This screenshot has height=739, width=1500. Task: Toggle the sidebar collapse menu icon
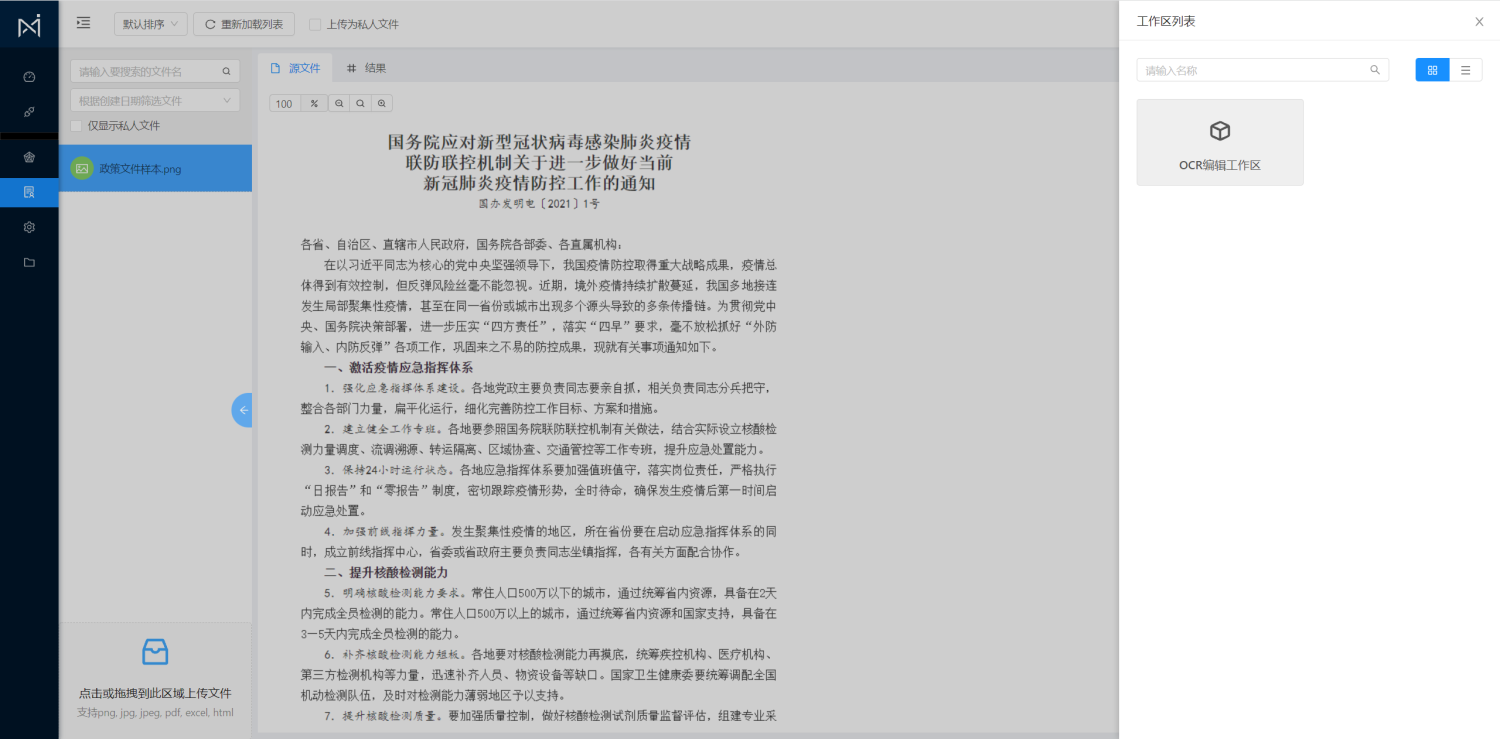[83, 23]
